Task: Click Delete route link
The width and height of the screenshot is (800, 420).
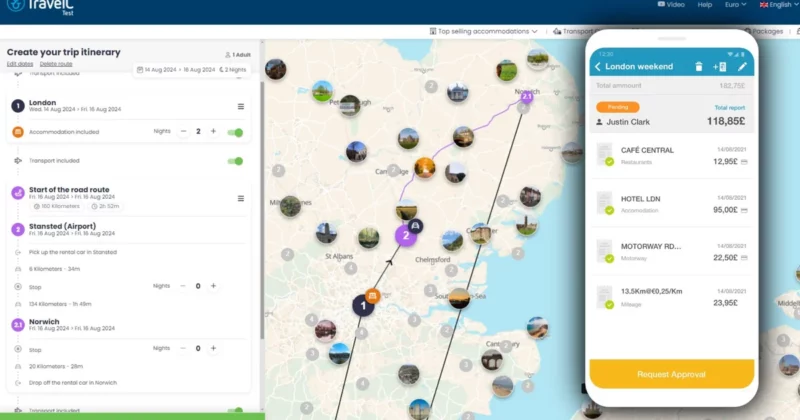Action: [56, 64]
